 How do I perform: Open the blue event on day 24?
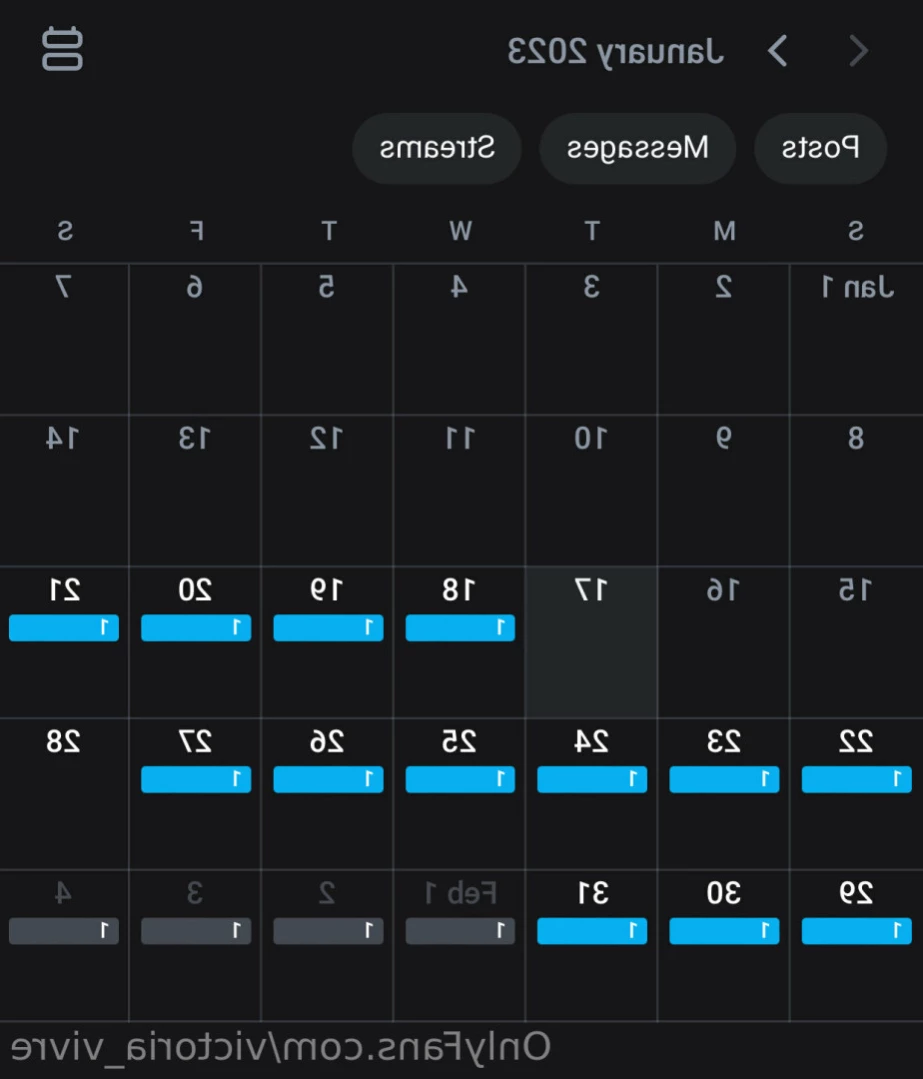click(592, 779)
